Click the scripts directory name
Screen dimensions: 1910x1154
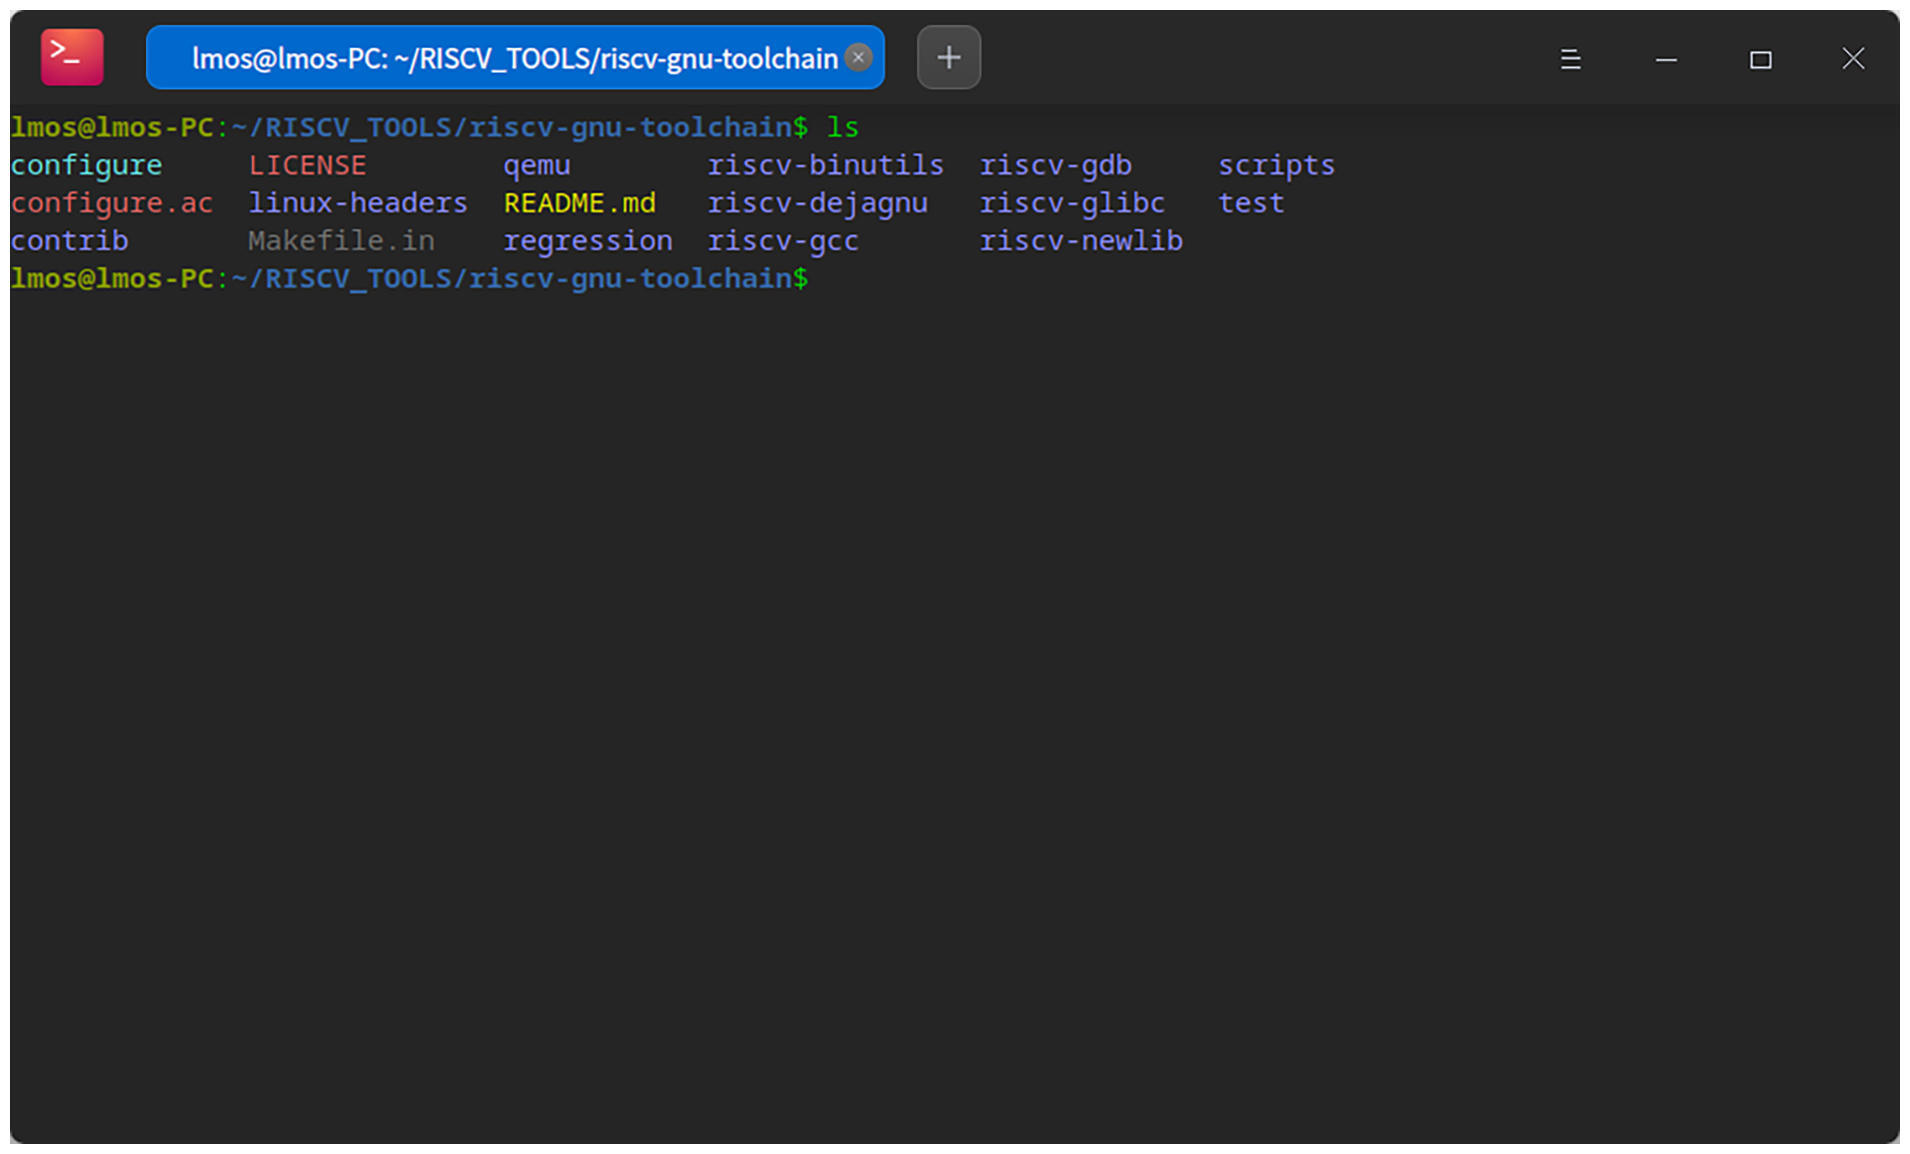[1276, 165]
